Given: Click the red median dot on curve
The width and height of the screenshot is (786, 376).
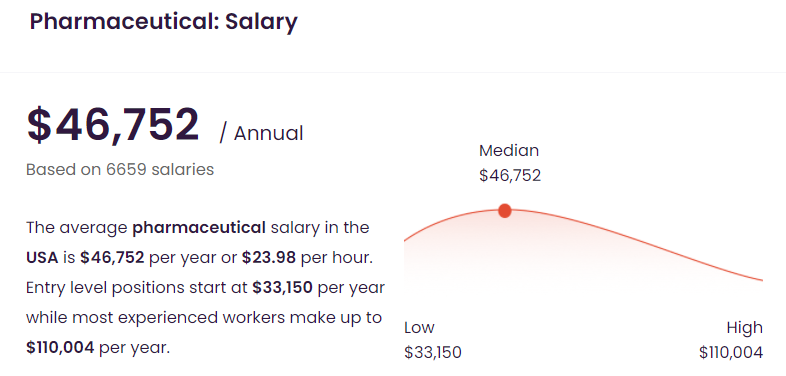Looking at the screenshot, I should point(505,211).
